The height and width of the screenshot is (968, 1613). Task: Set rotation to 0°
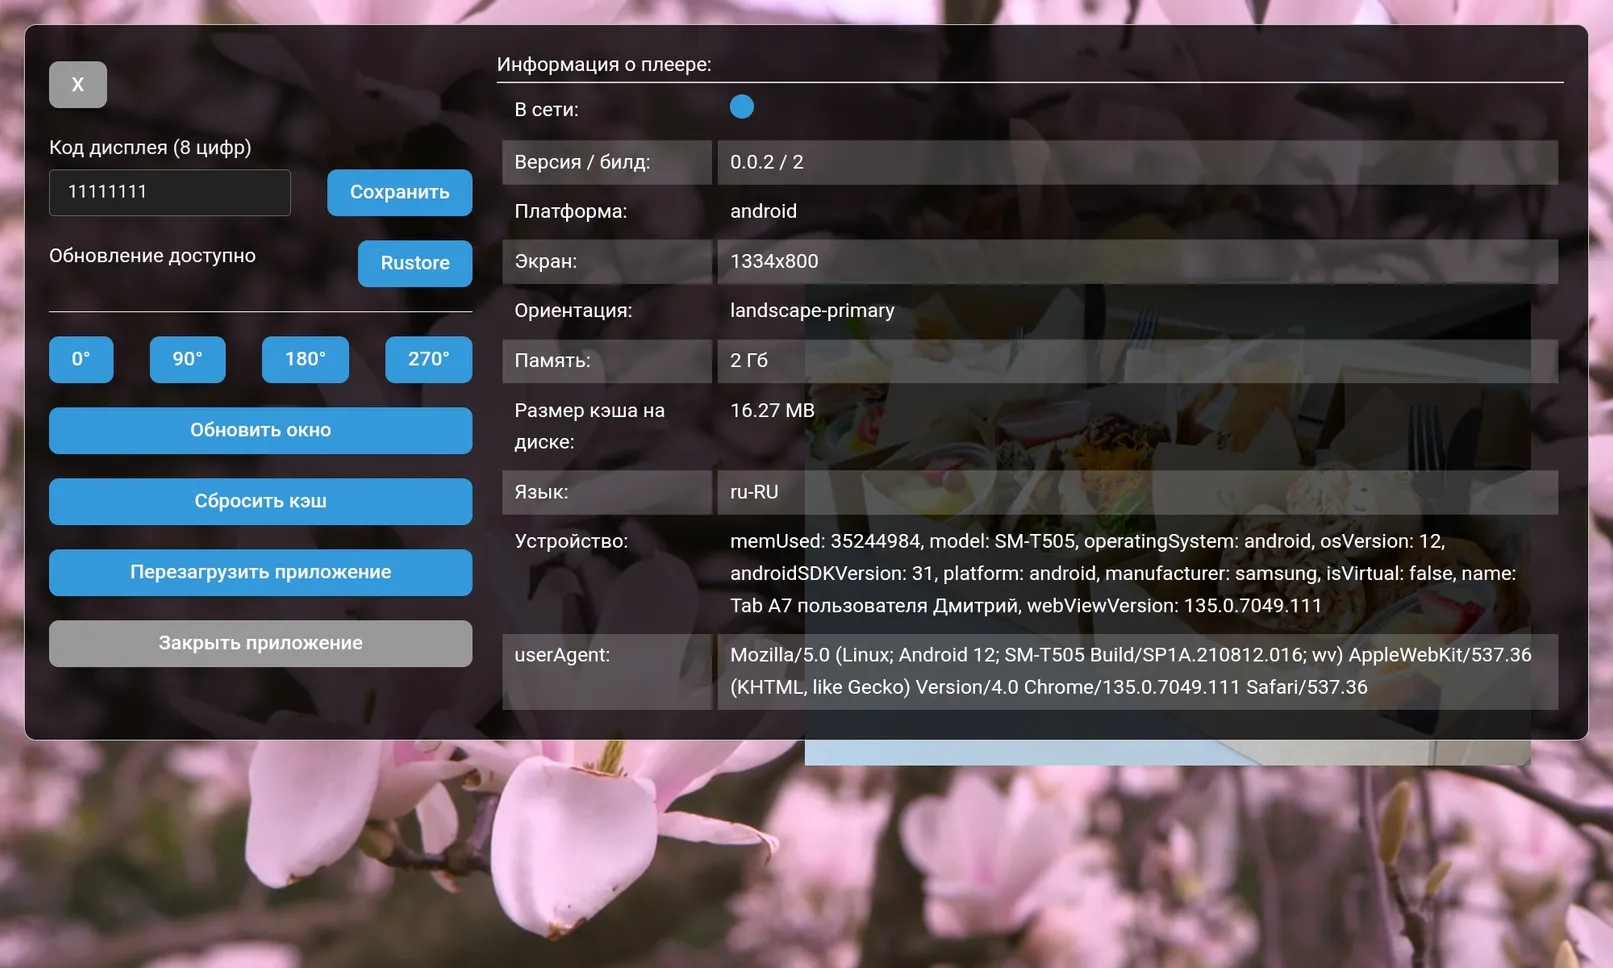81,359
